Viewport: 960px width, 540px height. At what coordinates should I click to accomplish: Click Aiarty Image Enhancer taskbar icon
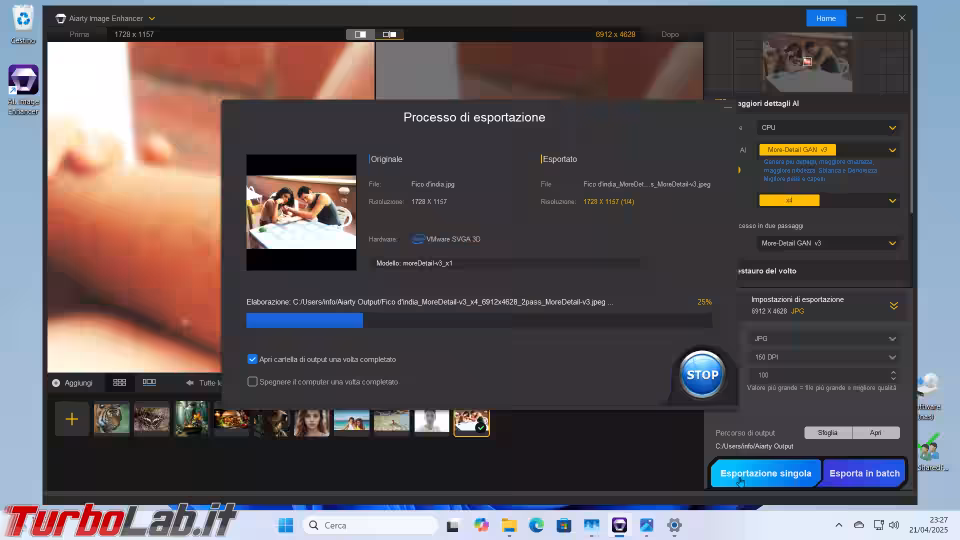(619, 525)
